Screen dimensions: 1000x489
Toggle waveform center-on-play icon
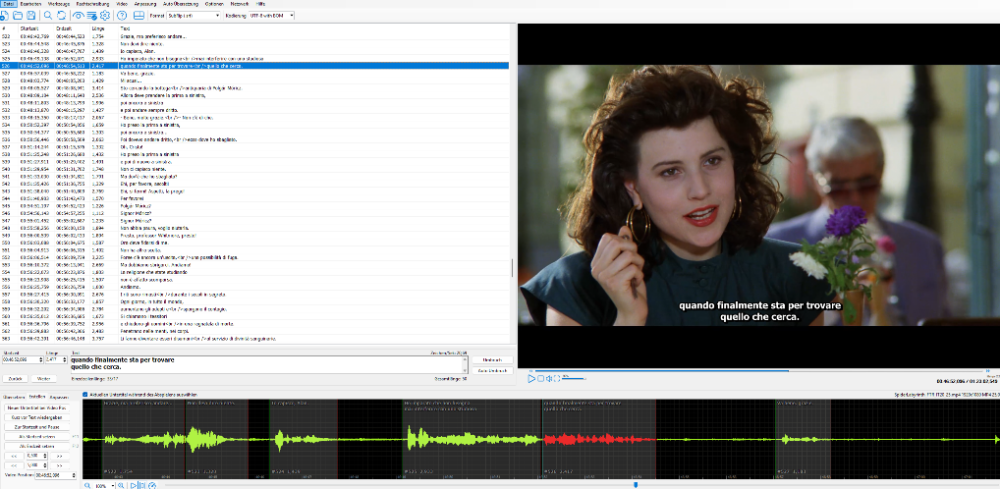point(142,485)
